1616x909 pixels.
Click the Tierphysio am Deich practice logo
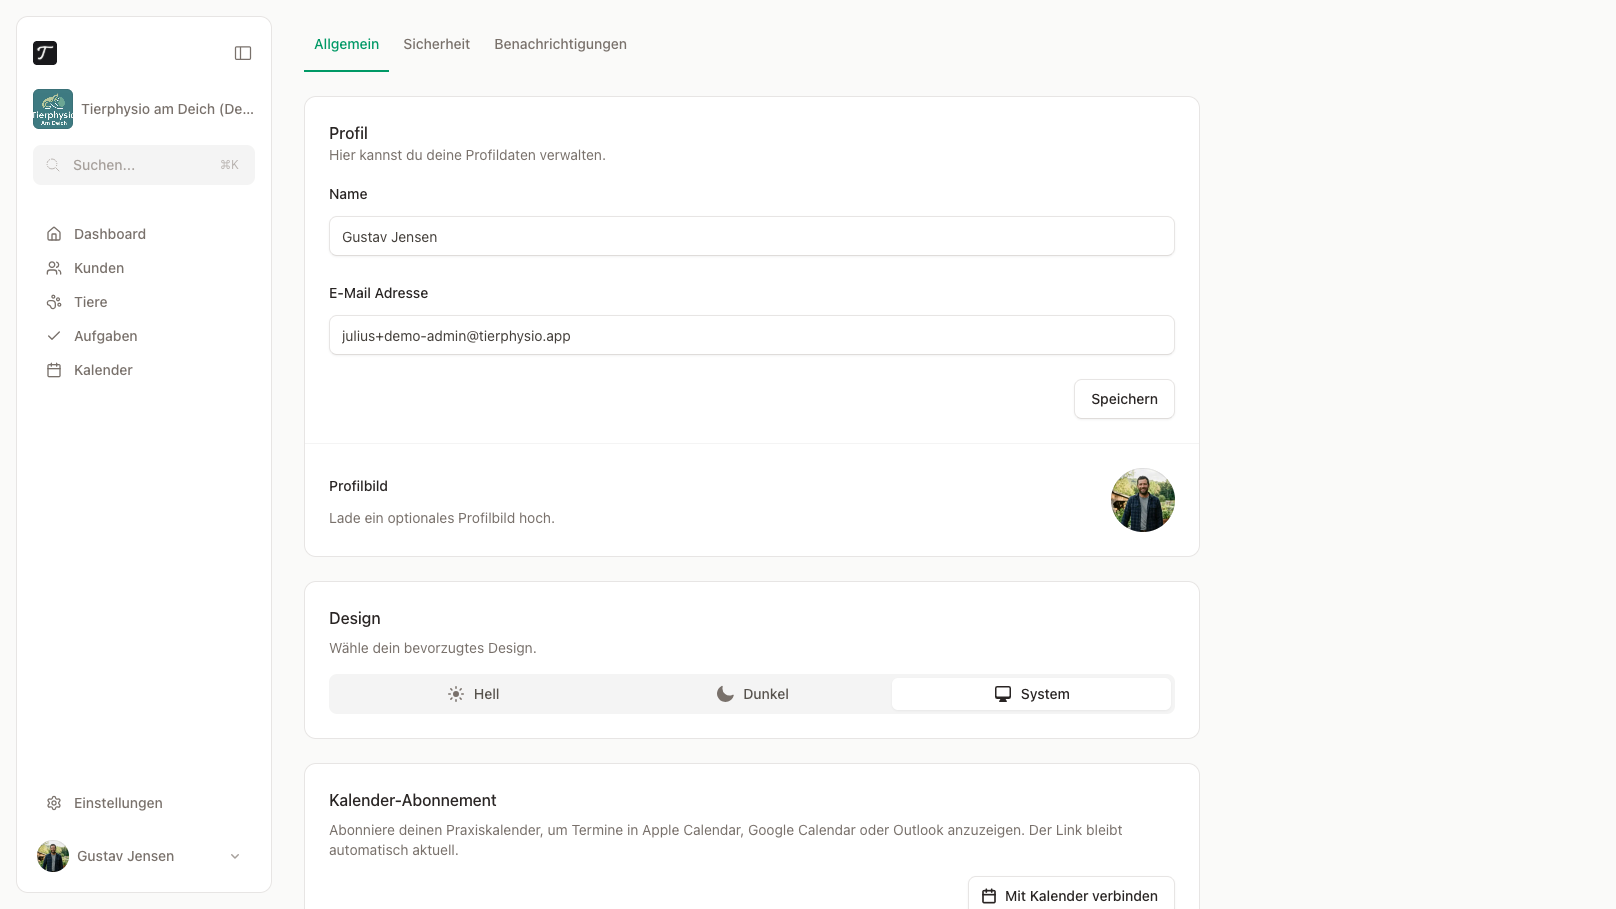(x=53, y=109)
